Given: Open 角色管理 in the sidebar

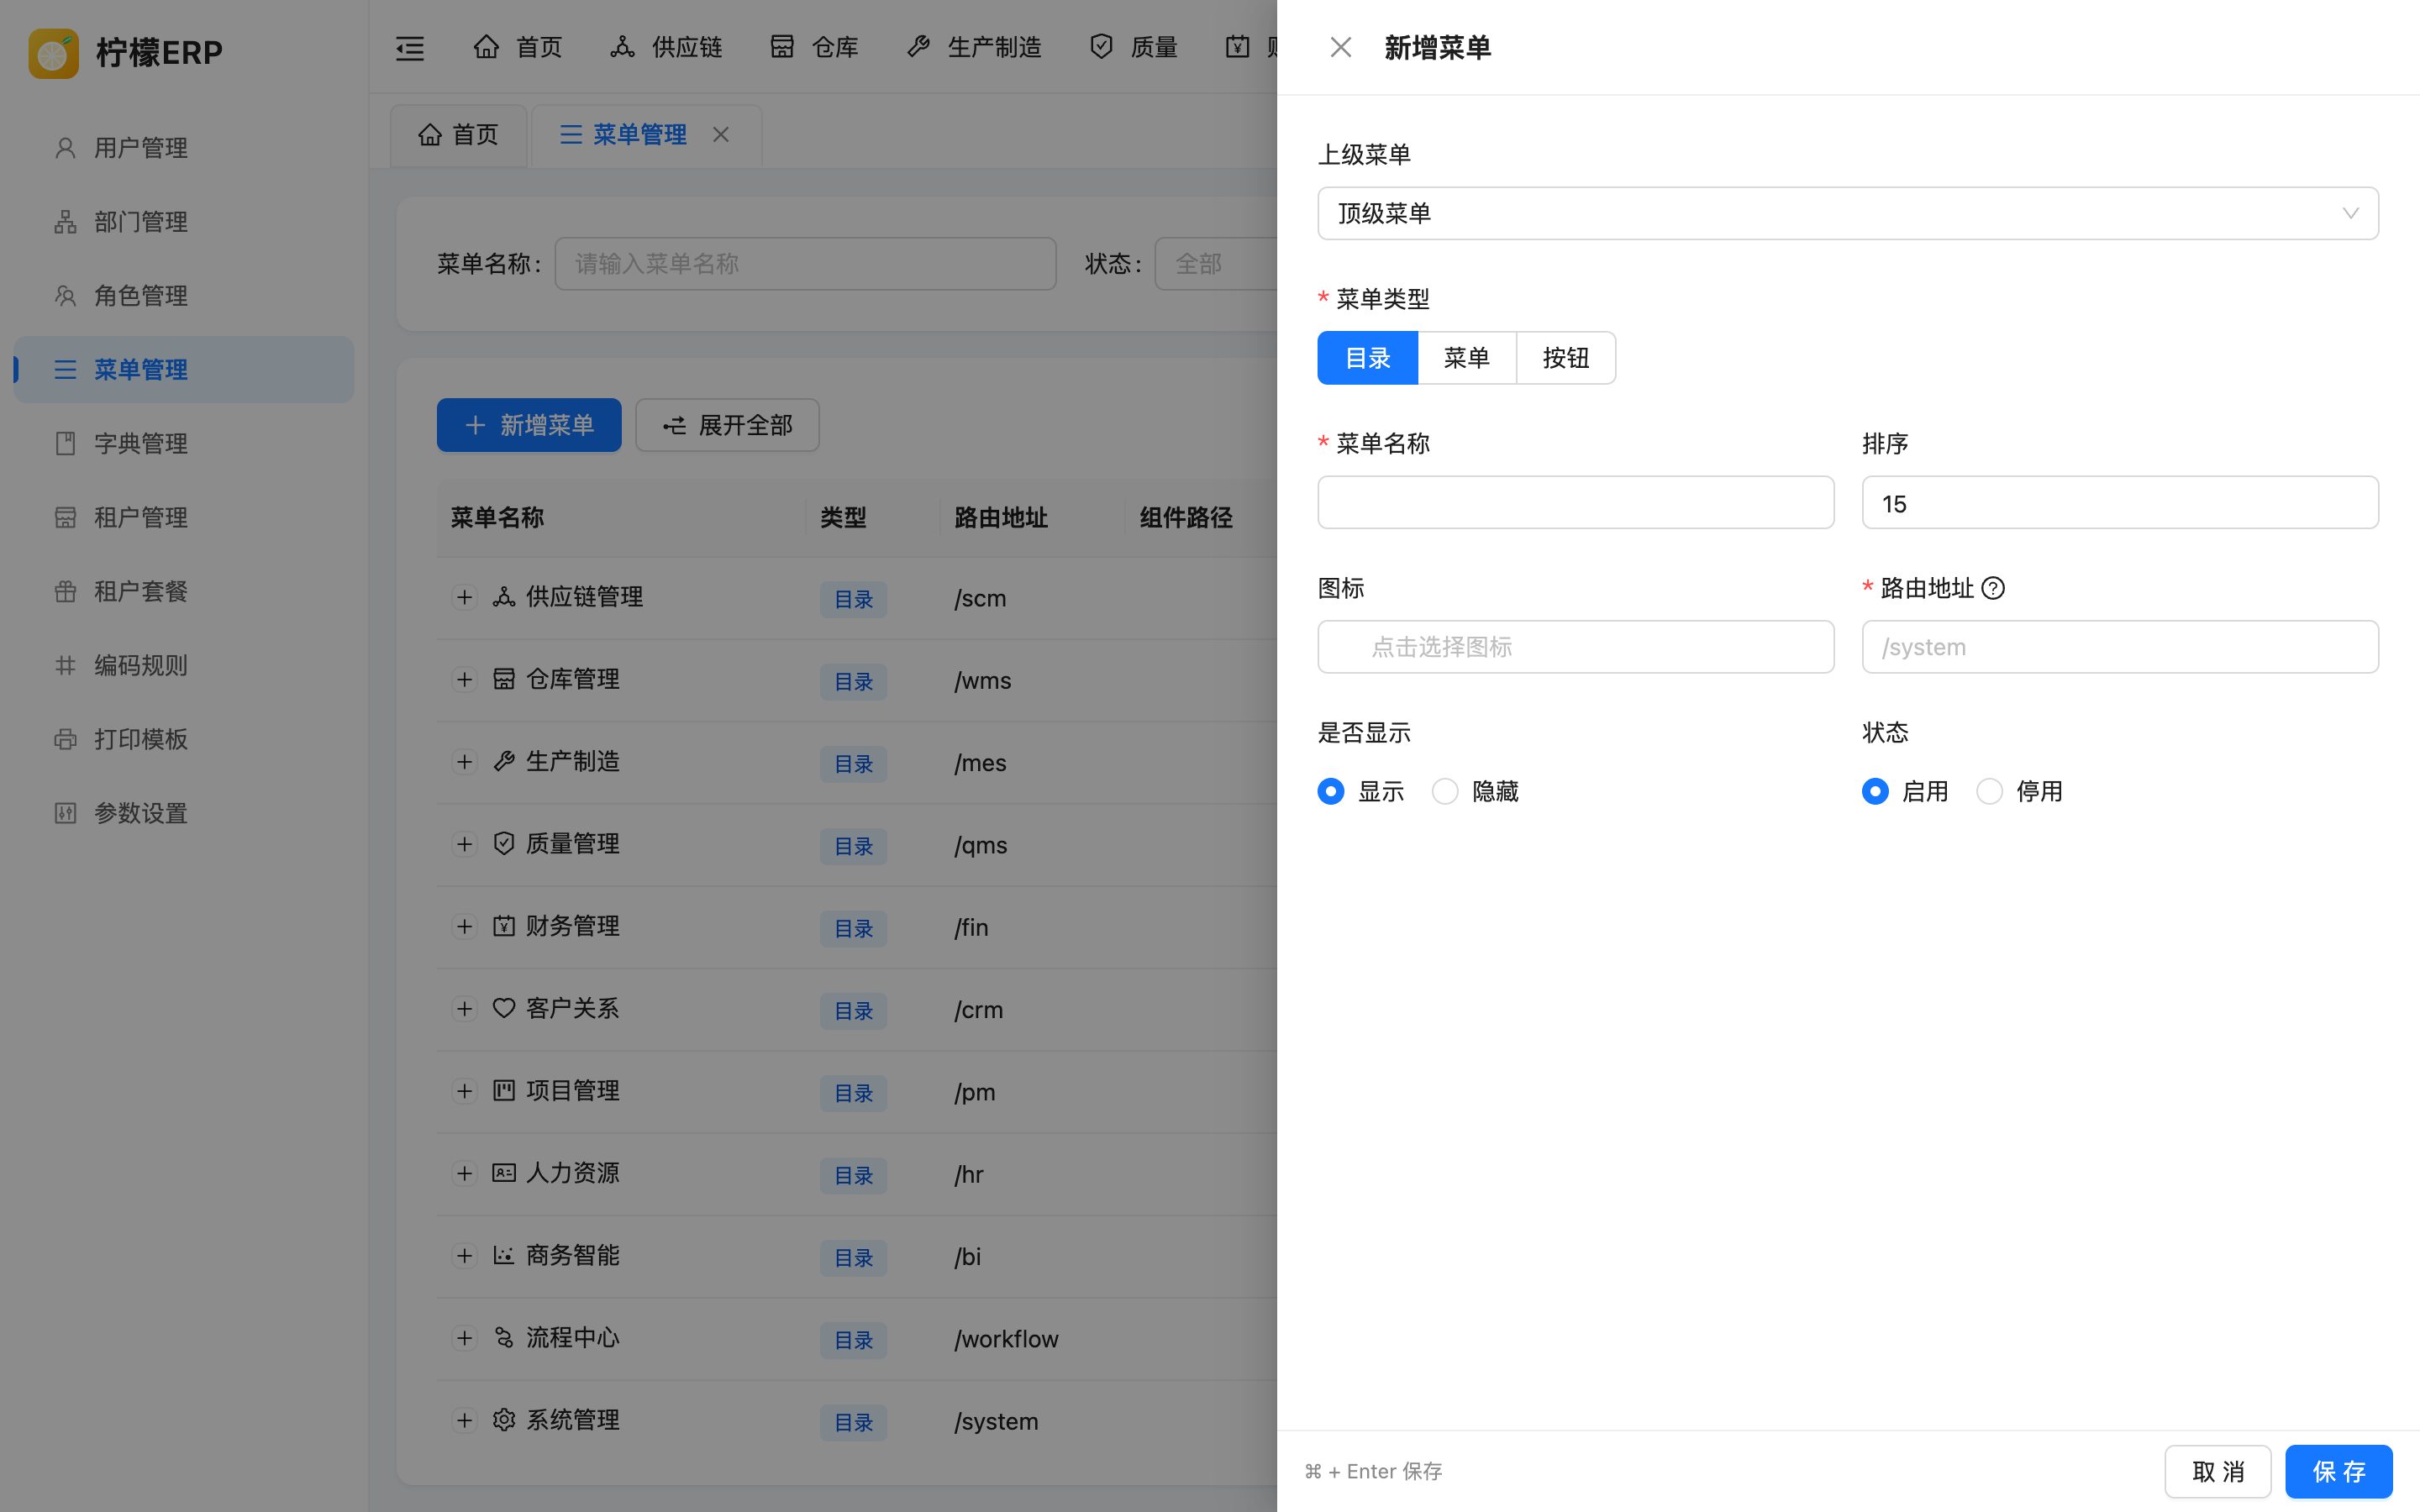Looking at the screenshot, I should coord(184,296).
